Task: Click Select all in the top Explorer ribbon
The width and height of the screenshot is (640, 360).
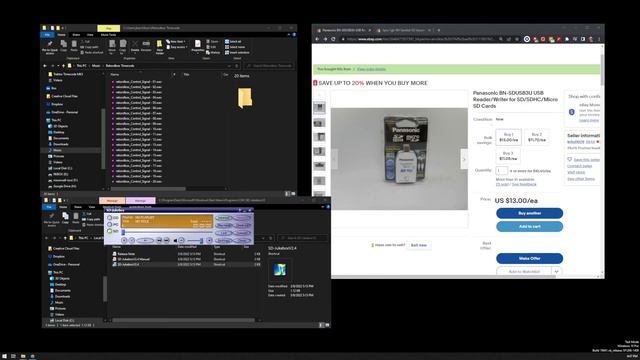Action: coord(233,42)
